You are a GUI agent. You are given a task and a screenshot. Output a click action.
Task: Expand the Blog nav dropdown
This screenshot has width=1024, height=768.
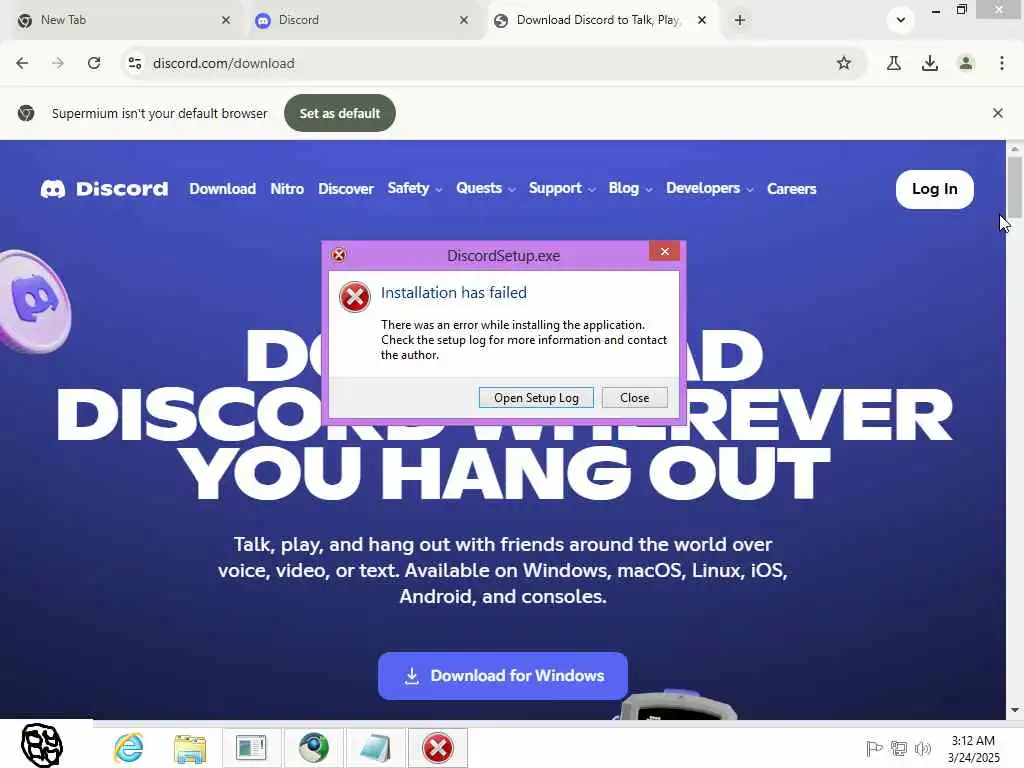coord(630,189)
